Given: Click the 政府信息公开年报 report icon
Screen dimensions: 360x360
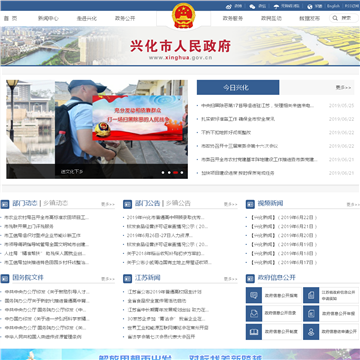Looking at the screenshot, I should (311, 313).
